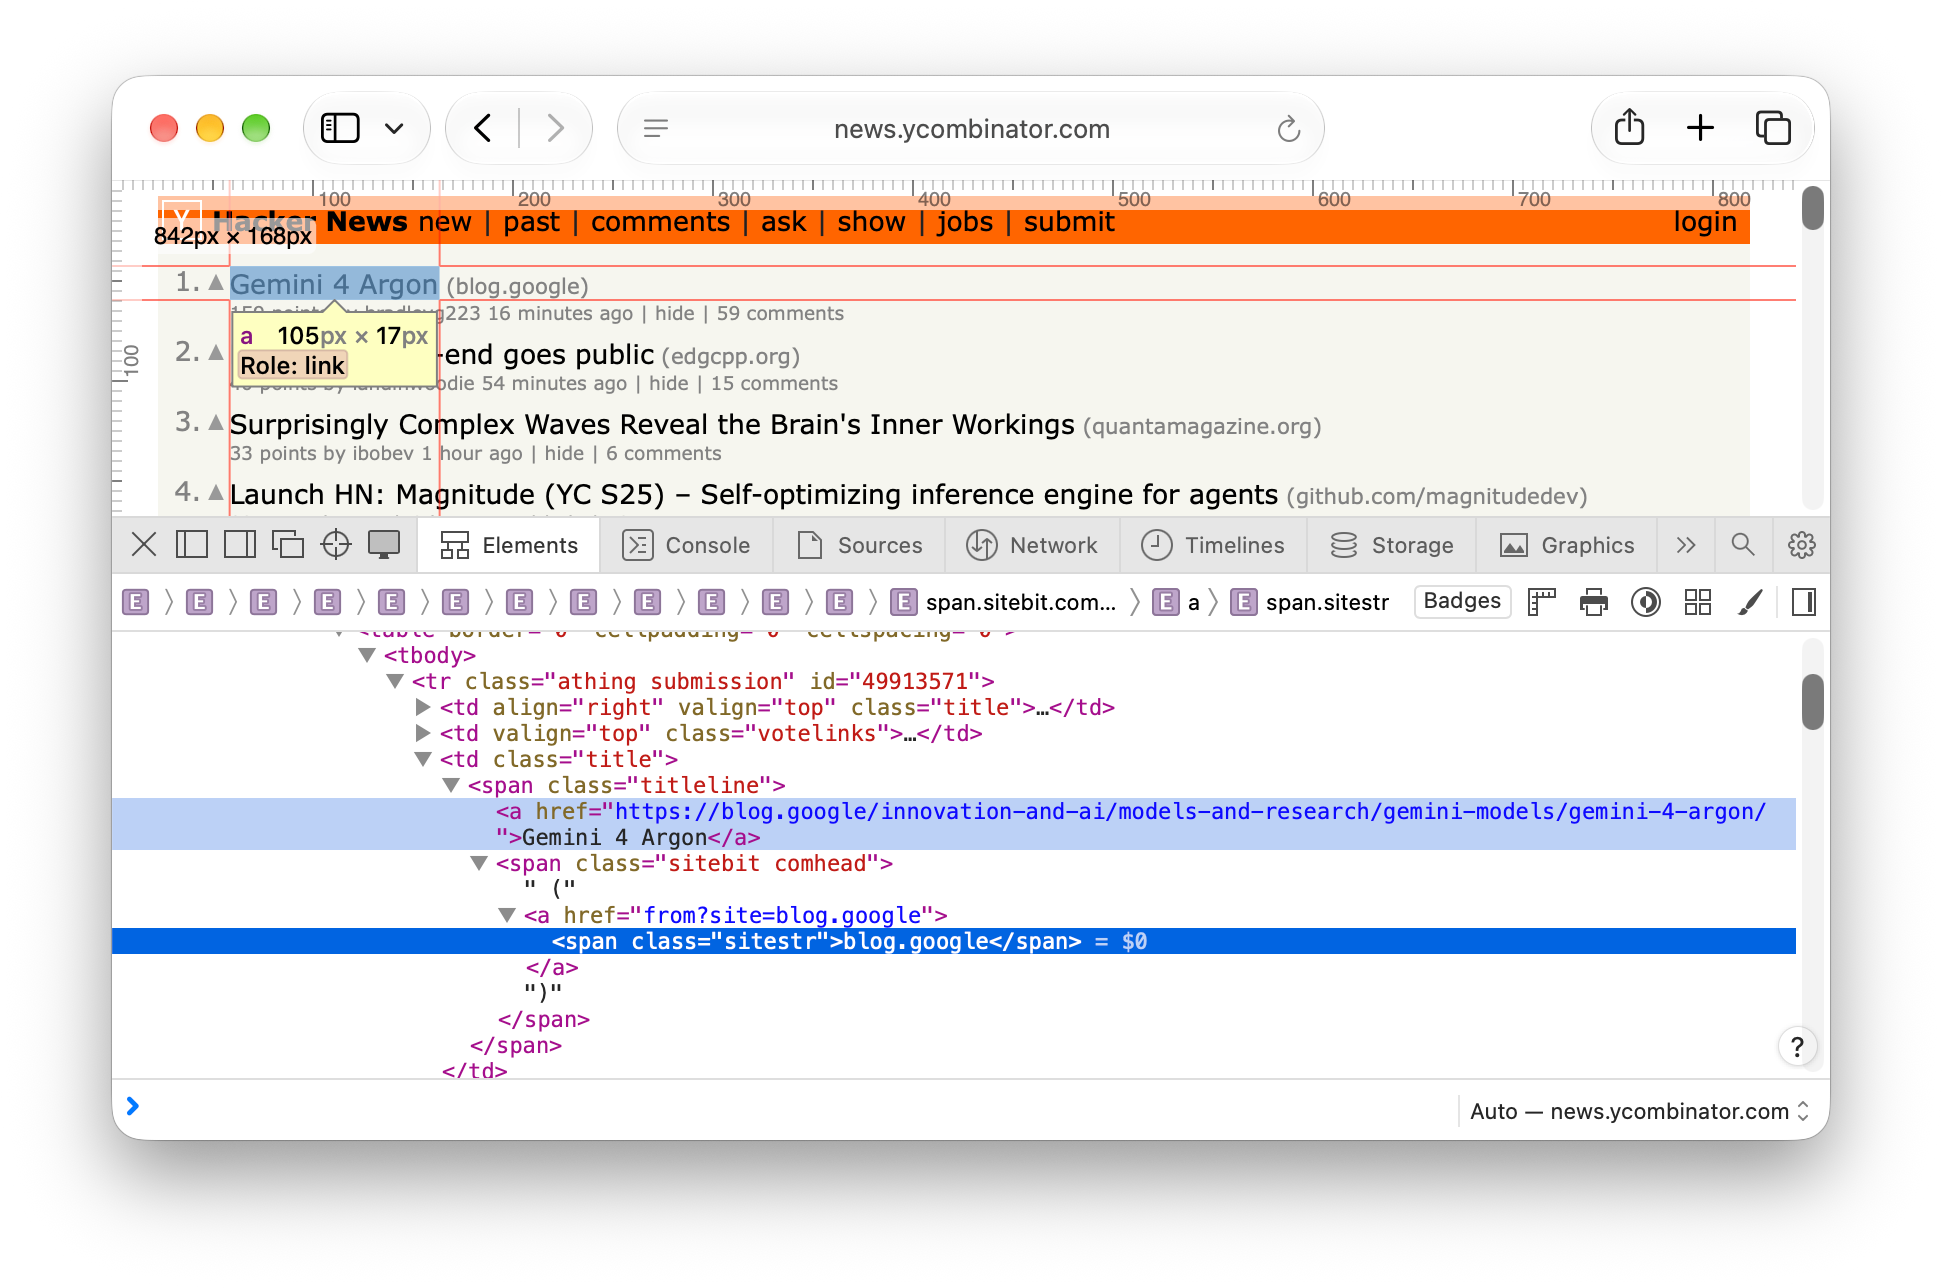
Task: Reload the page
Action: click(1289, 128)
